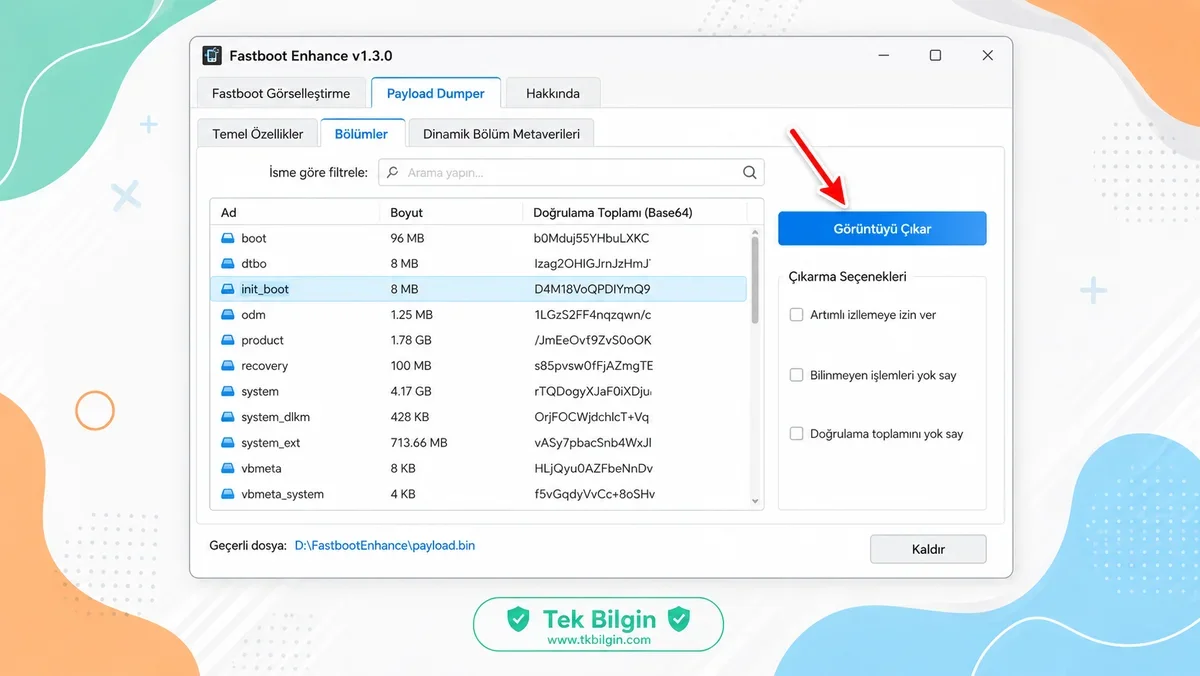Click checksum HLjQyu0AZFbeNnDv cell
The width and height of the screenshot is (1200, 676).
(x=594, y=468)
